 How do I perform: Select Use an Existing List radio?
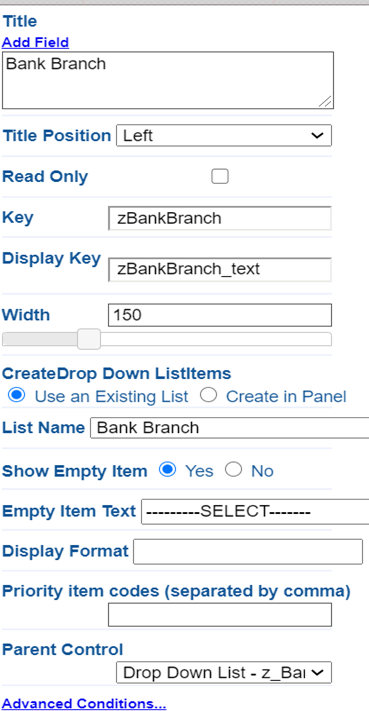pos(17,395)
